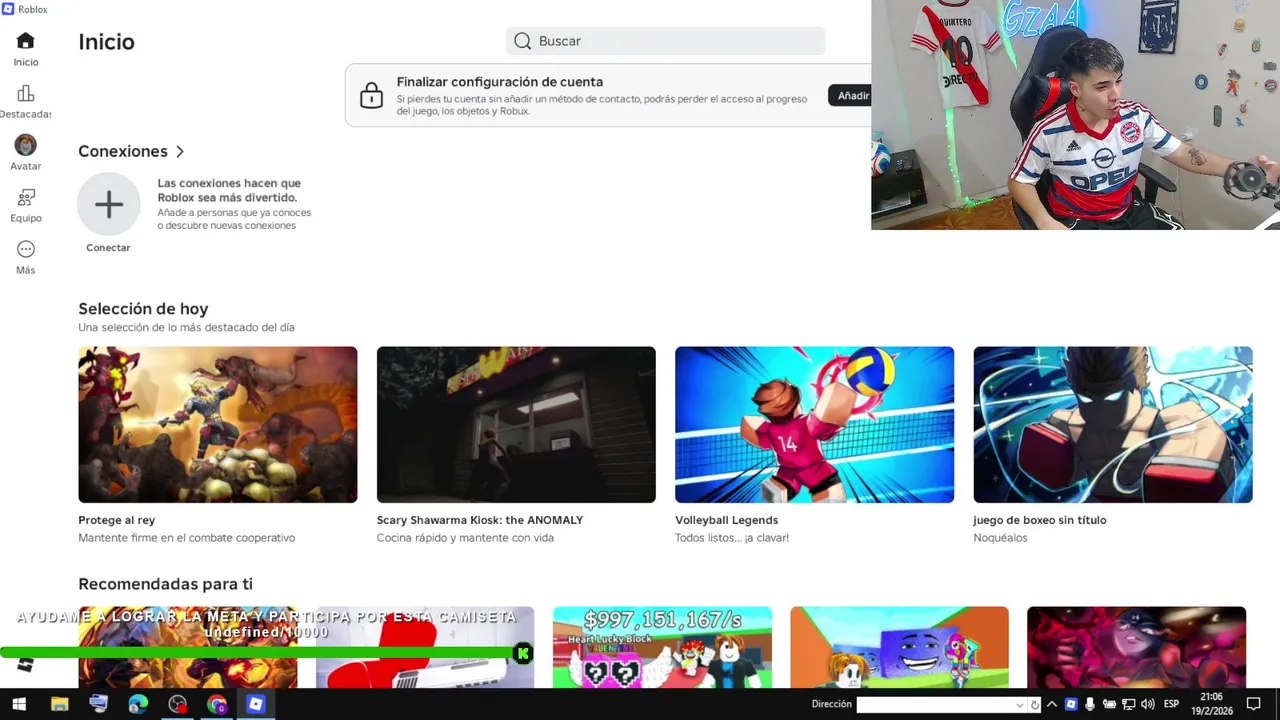This screenshot has height=720, width=1280.
Task: Click the Volleyball Legends title text
Action: click(726, 520)
